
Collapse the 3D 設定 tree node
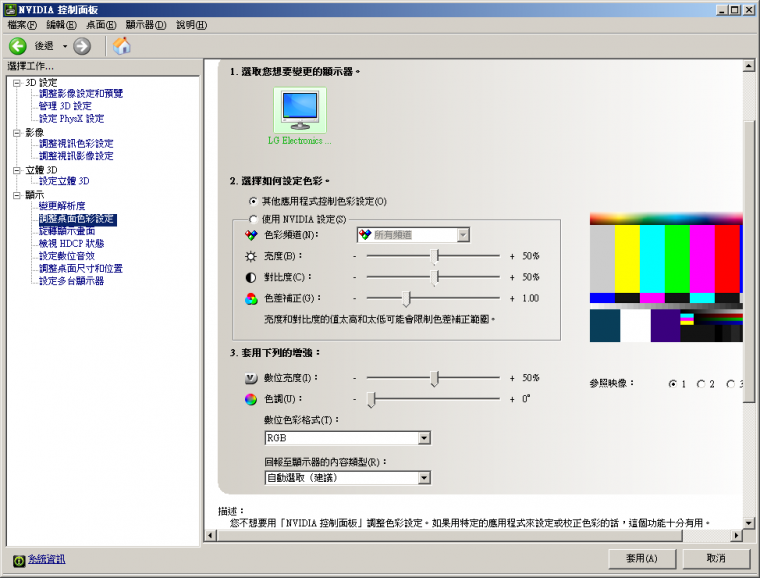tap(16, 82)
